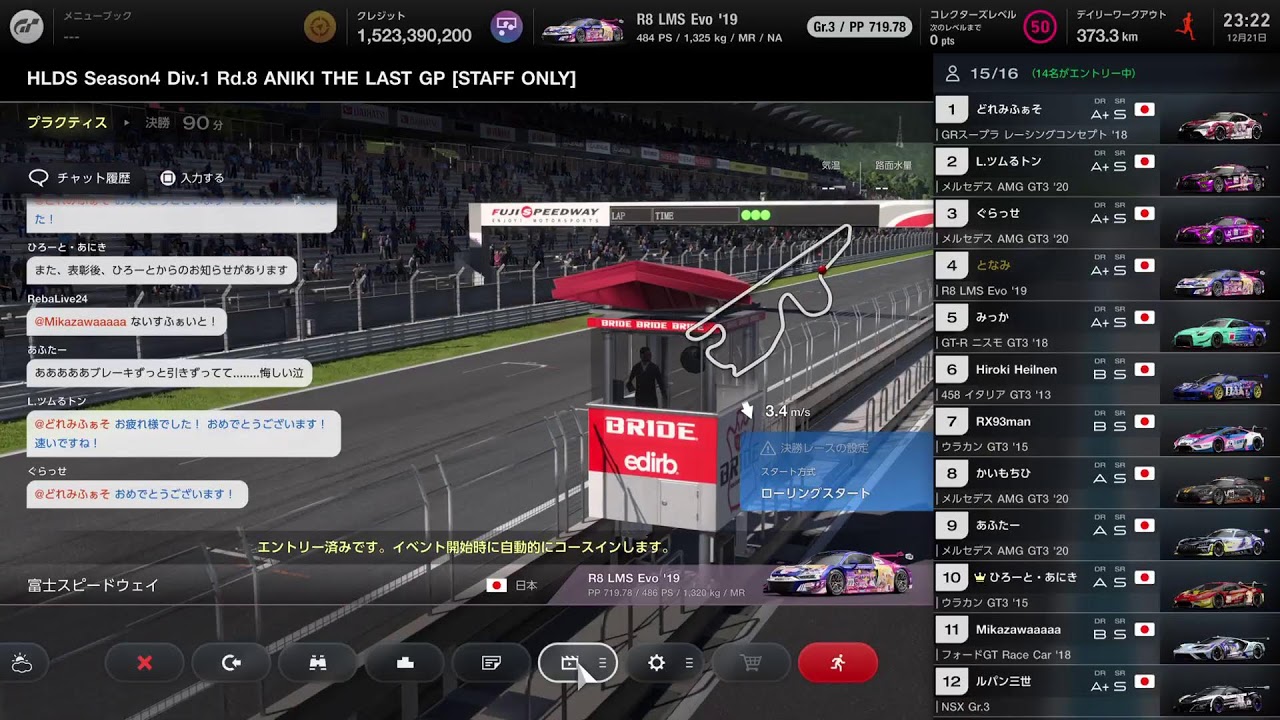The image size is (1280, 720).
Task: Click the gold credits coin icon
Action: pos(320,26)
